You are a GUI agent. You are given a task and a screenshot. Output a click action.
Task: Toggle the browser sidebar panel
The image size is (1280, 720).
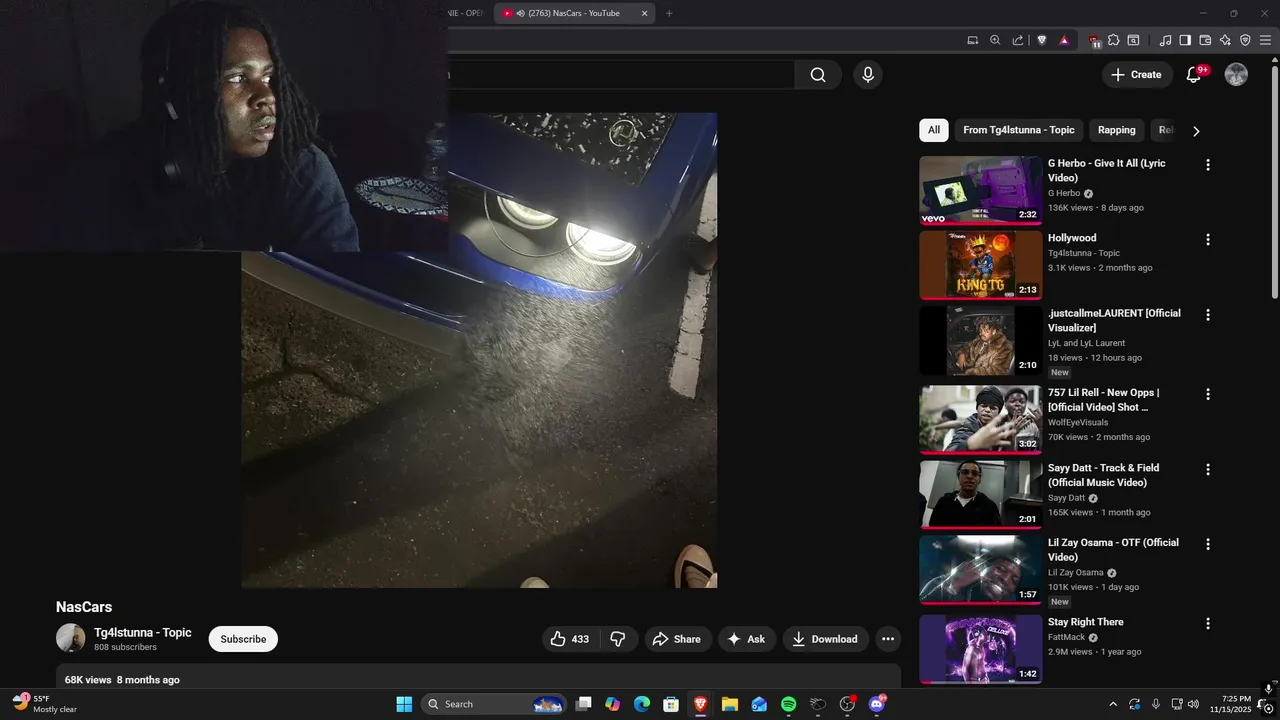[1185, 40]
